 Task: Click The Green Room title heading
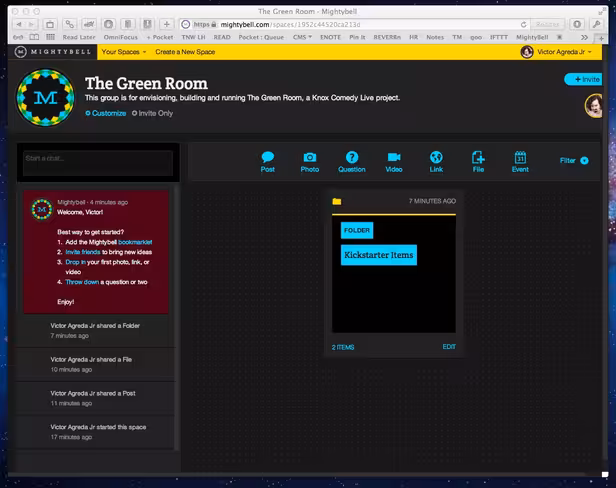pyautogui.click(x=146, y=83)
